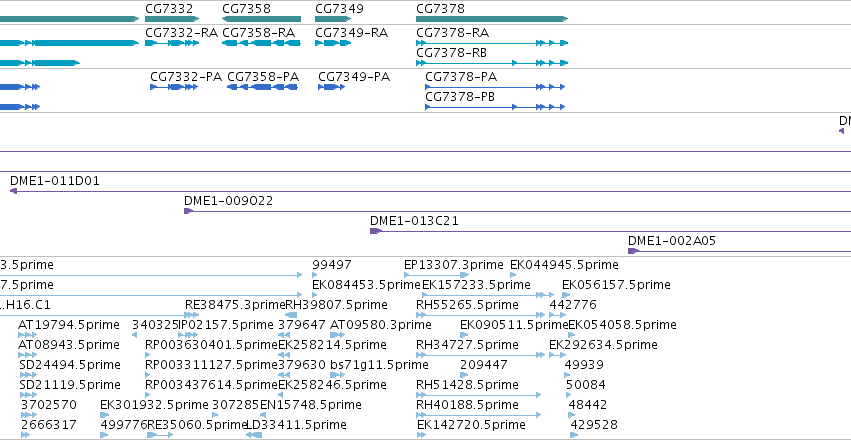The image size is (851, 440).
Task: Open transcript CG7378-RA
Action: tap(452, 33)
